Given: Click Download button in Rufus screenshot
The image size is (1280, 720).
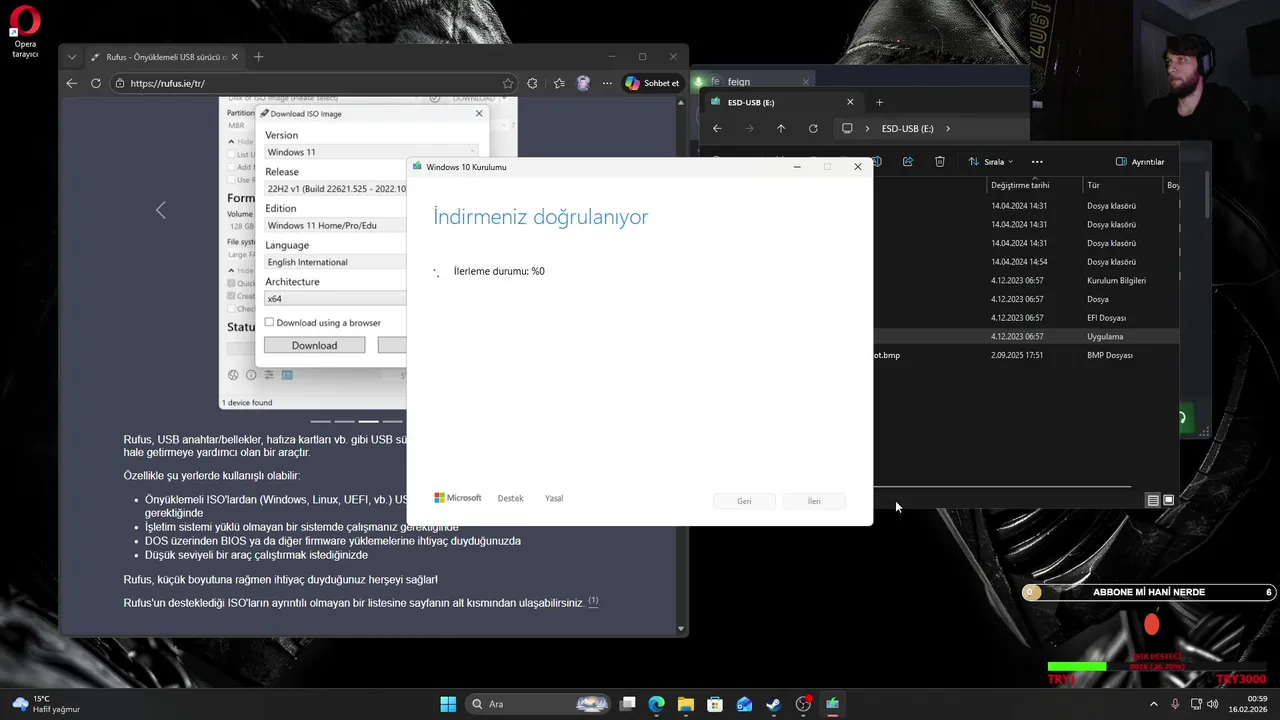Looking at the screenshot, I should pos(314,345).
